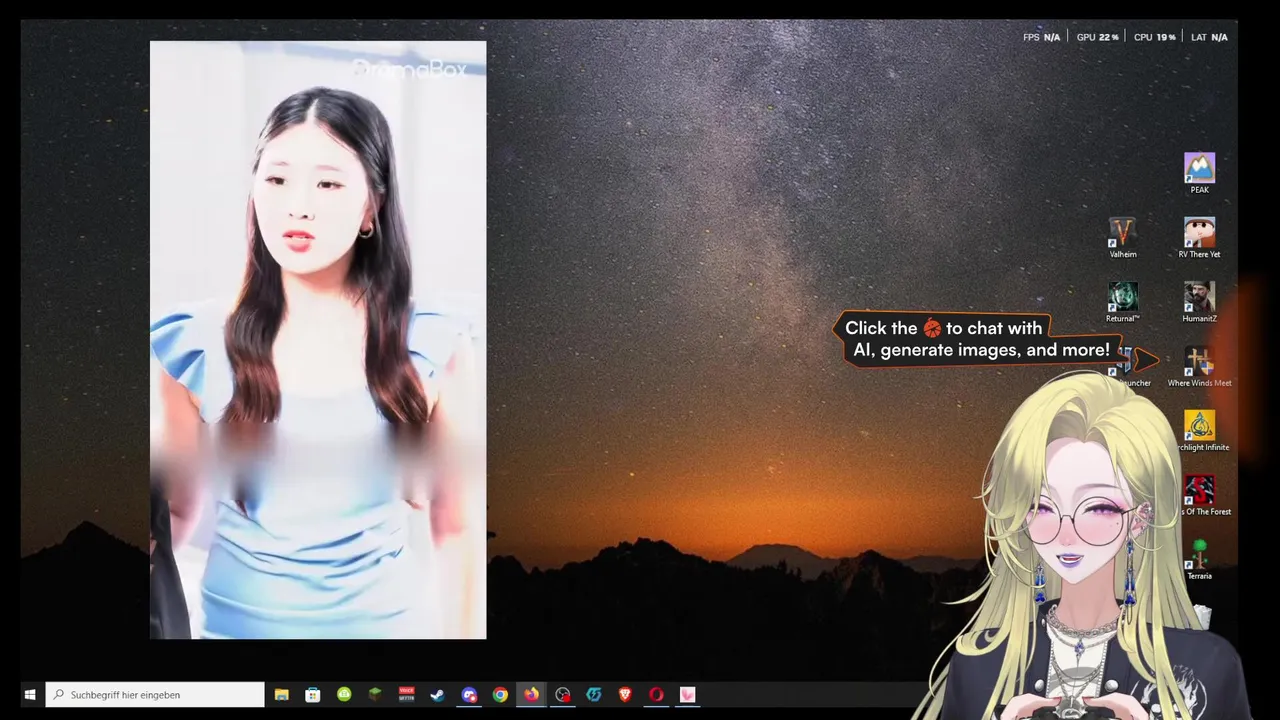Open the red Voice Meter taskbar icon
This screenshot has width=1280, height=720.
[x=407, y=694]
